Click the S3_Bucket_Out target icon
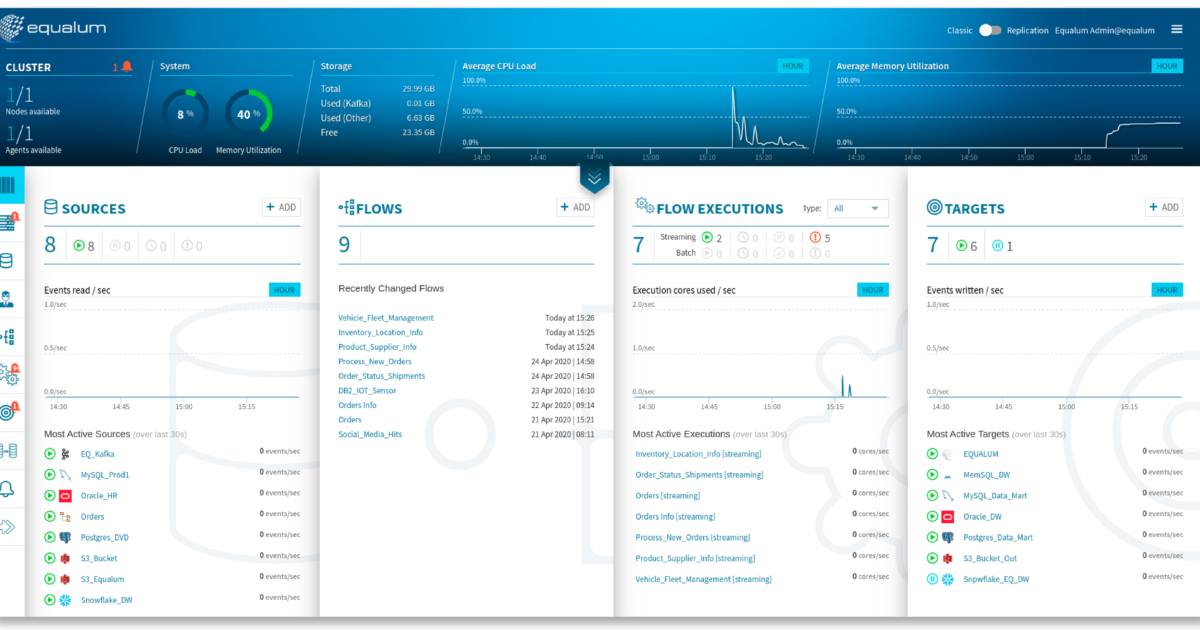This screenshot has width=1200, height=630. click(x=948, y=558)
